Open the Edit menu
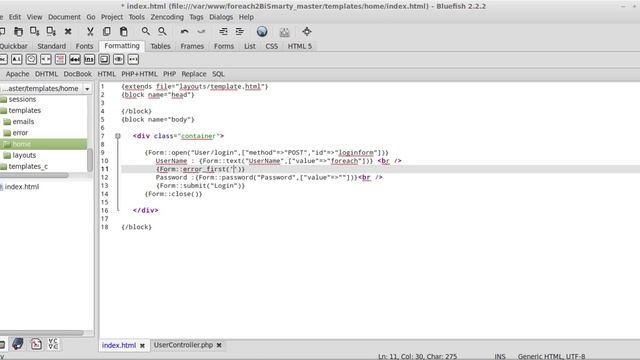Image resolution: width=640 pixels, height=360 pixels. (15, 17)
